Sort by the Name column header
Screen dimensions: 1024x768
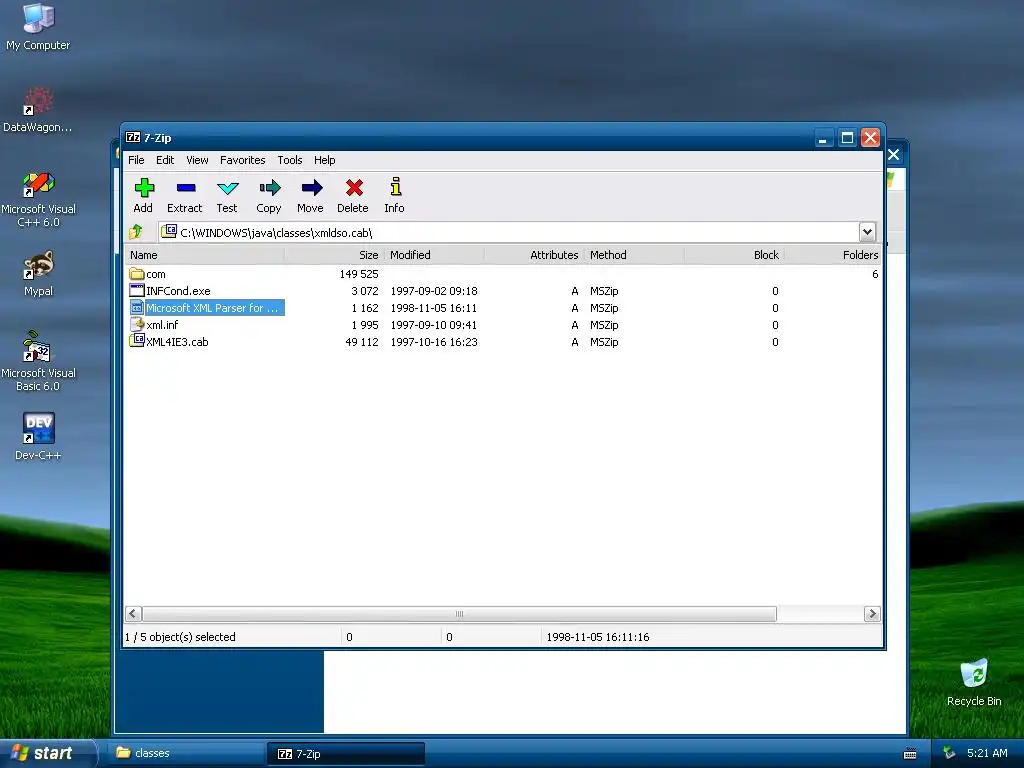tap(204, 255)
